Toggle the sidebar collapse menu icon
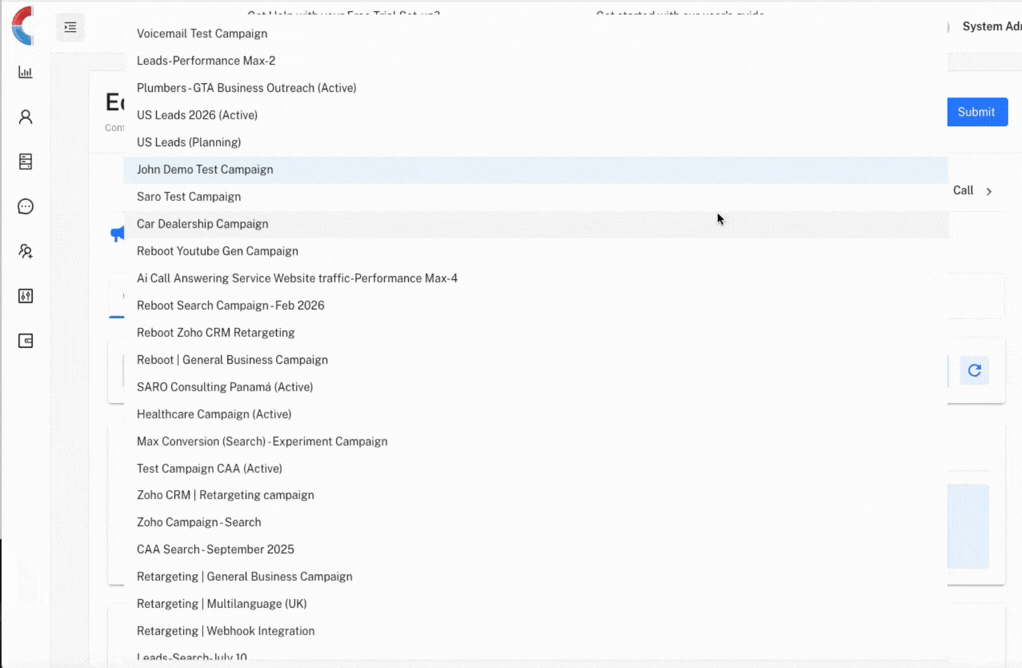1022x668 pixels. (x=70, y=27)
